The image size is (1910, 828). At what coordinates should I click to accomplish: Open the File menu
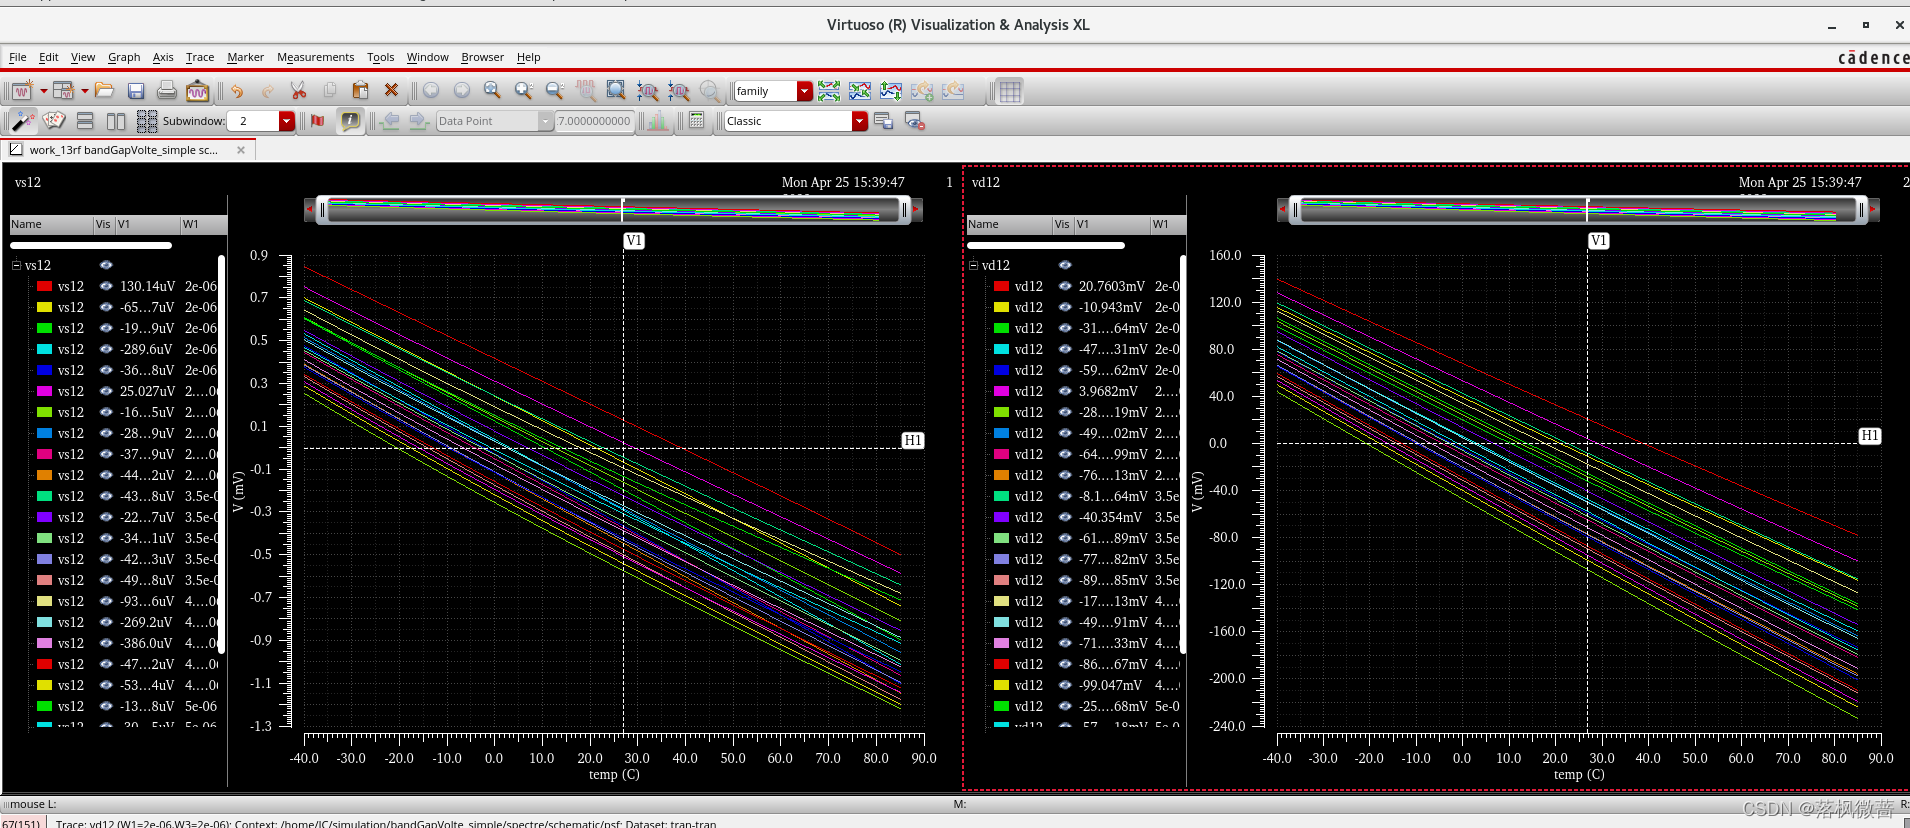coord(17,57)
